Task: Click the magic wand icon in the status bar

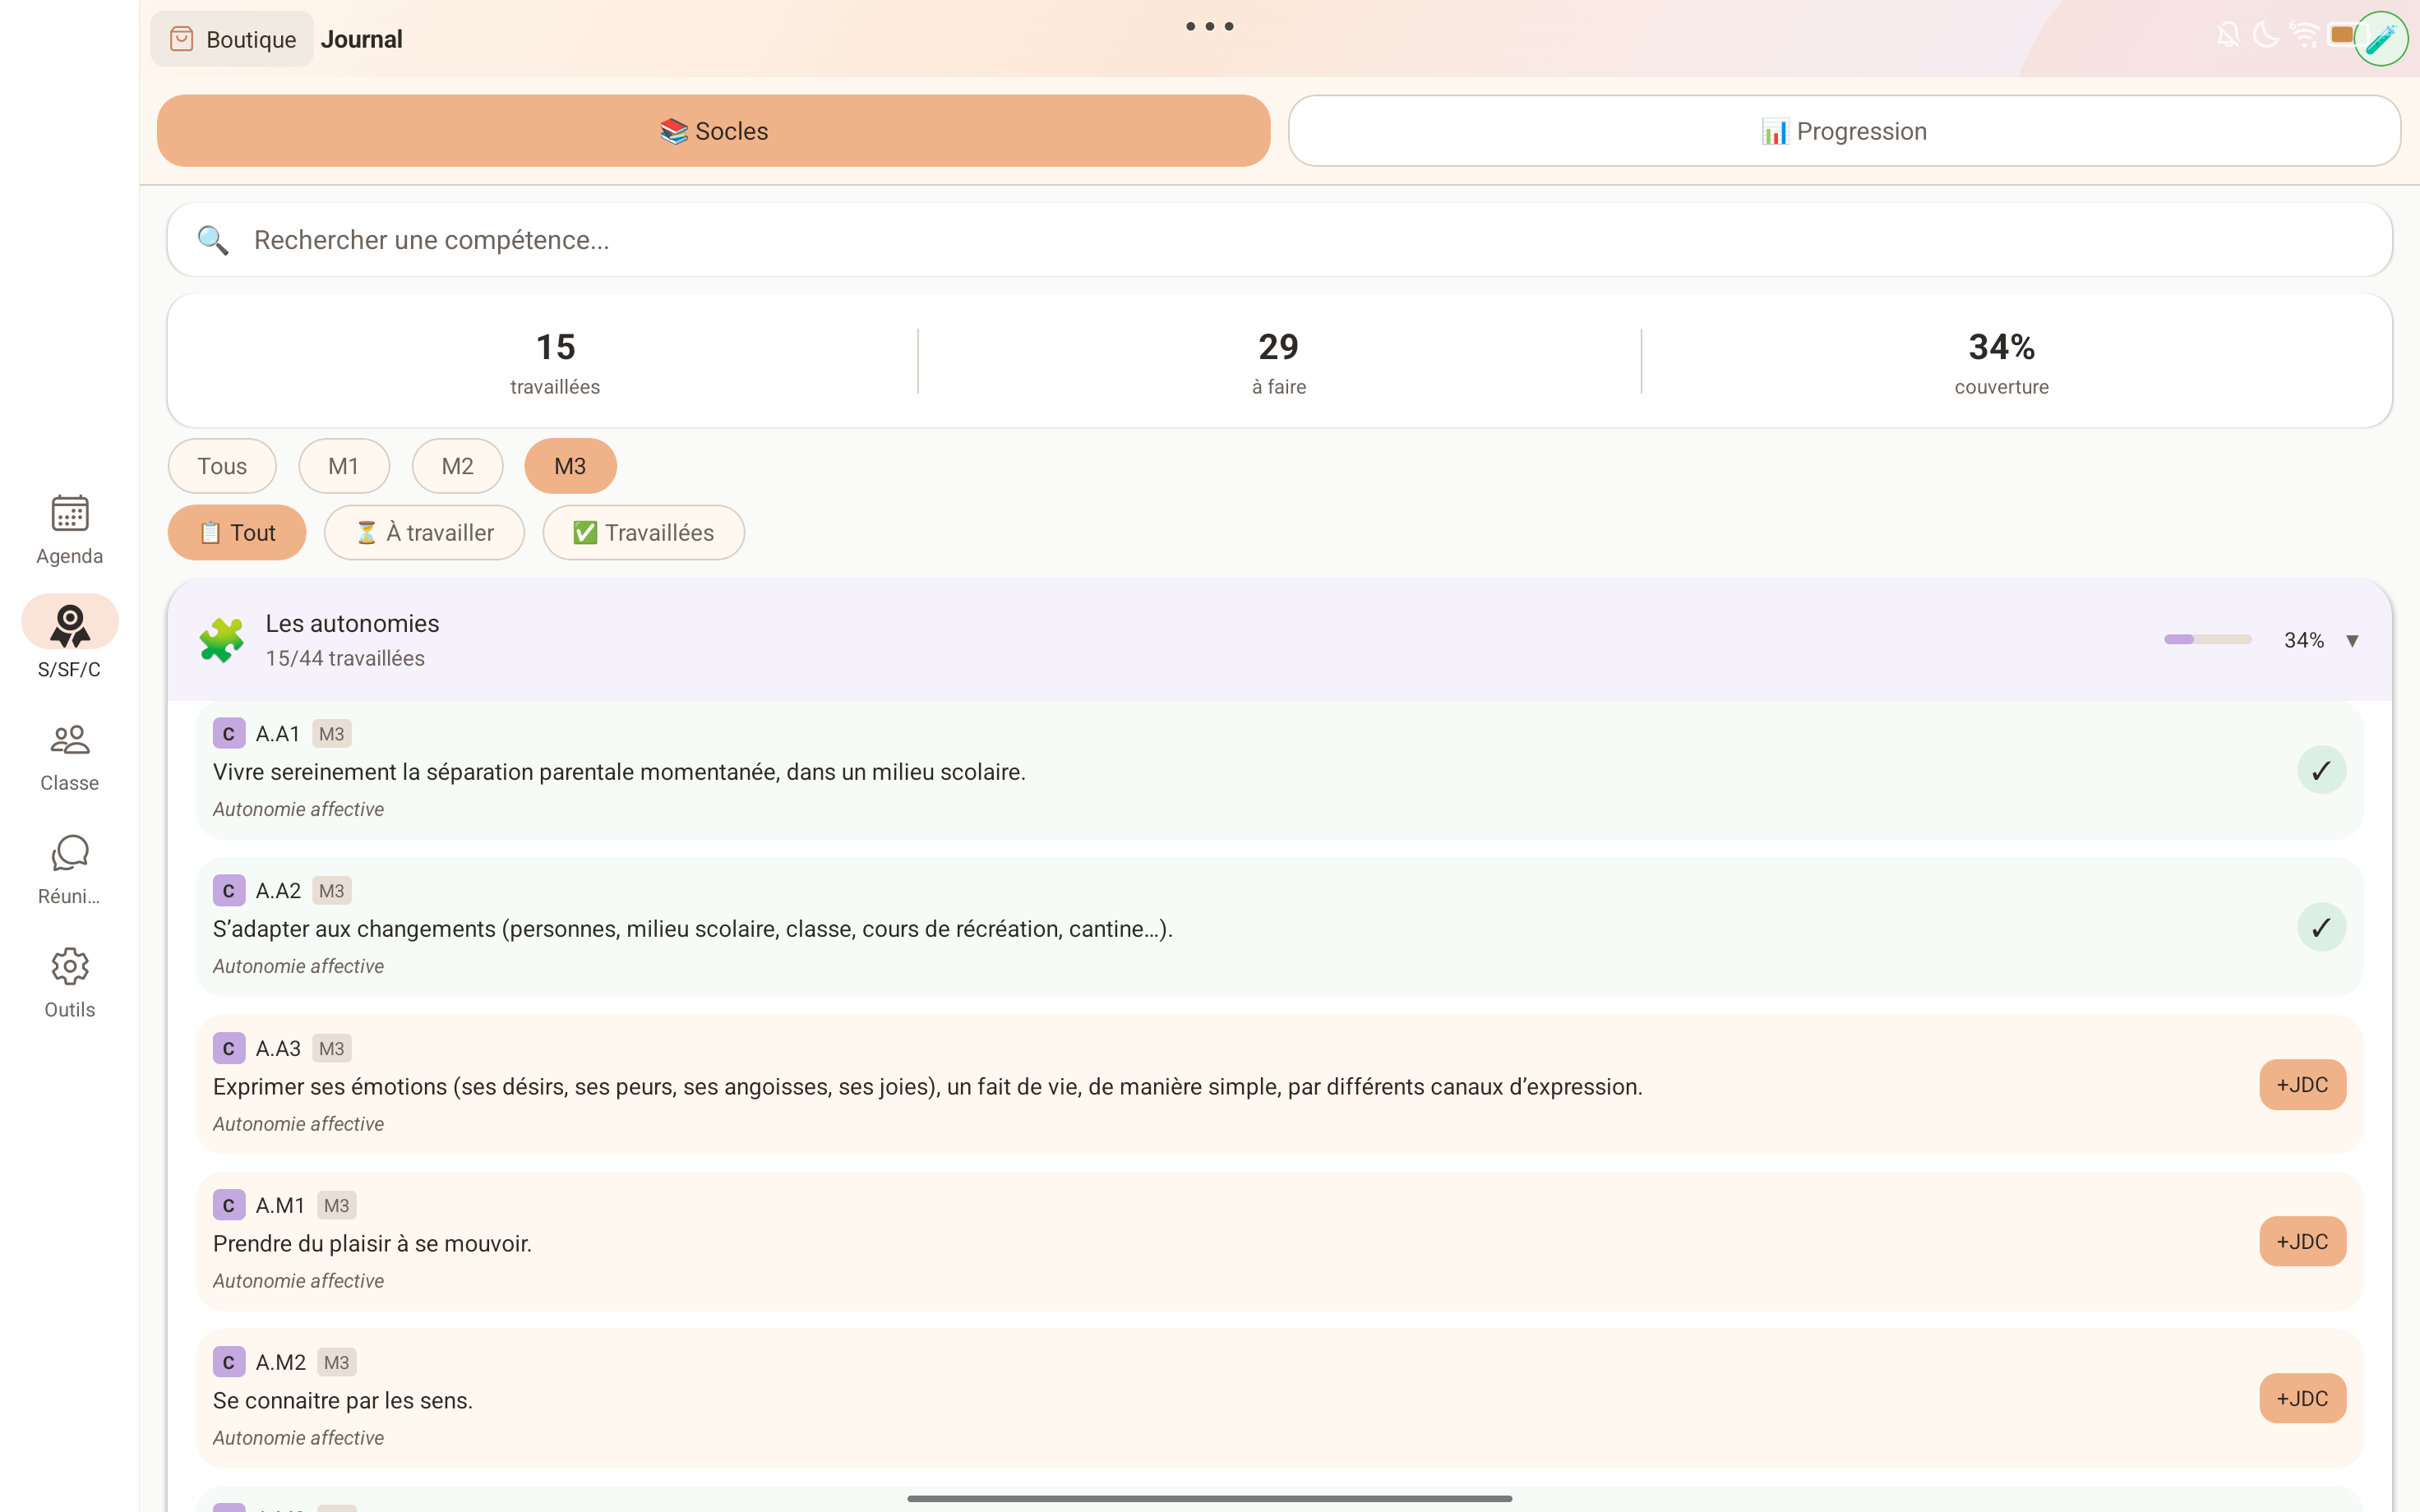Action: (2382, 38)
